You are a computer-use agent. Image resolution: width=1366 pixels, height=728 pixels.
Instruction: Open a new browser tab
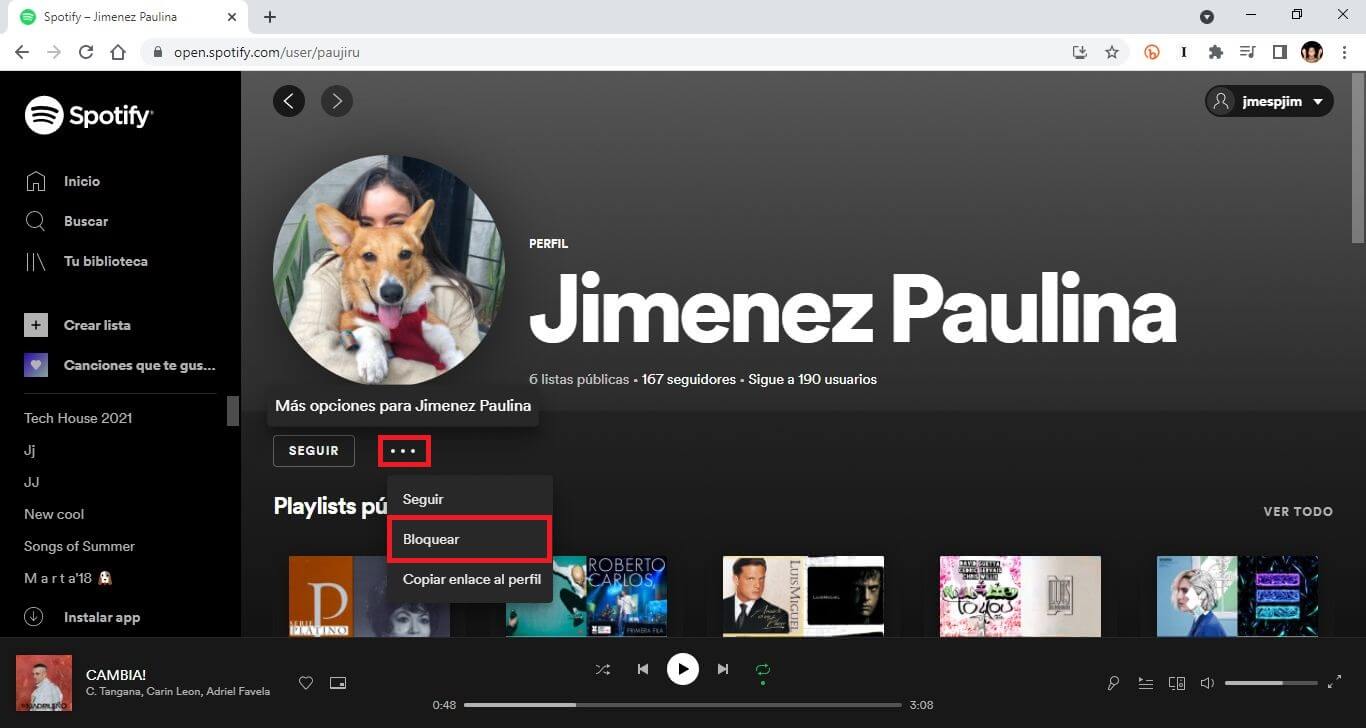(x=269, y=17)
